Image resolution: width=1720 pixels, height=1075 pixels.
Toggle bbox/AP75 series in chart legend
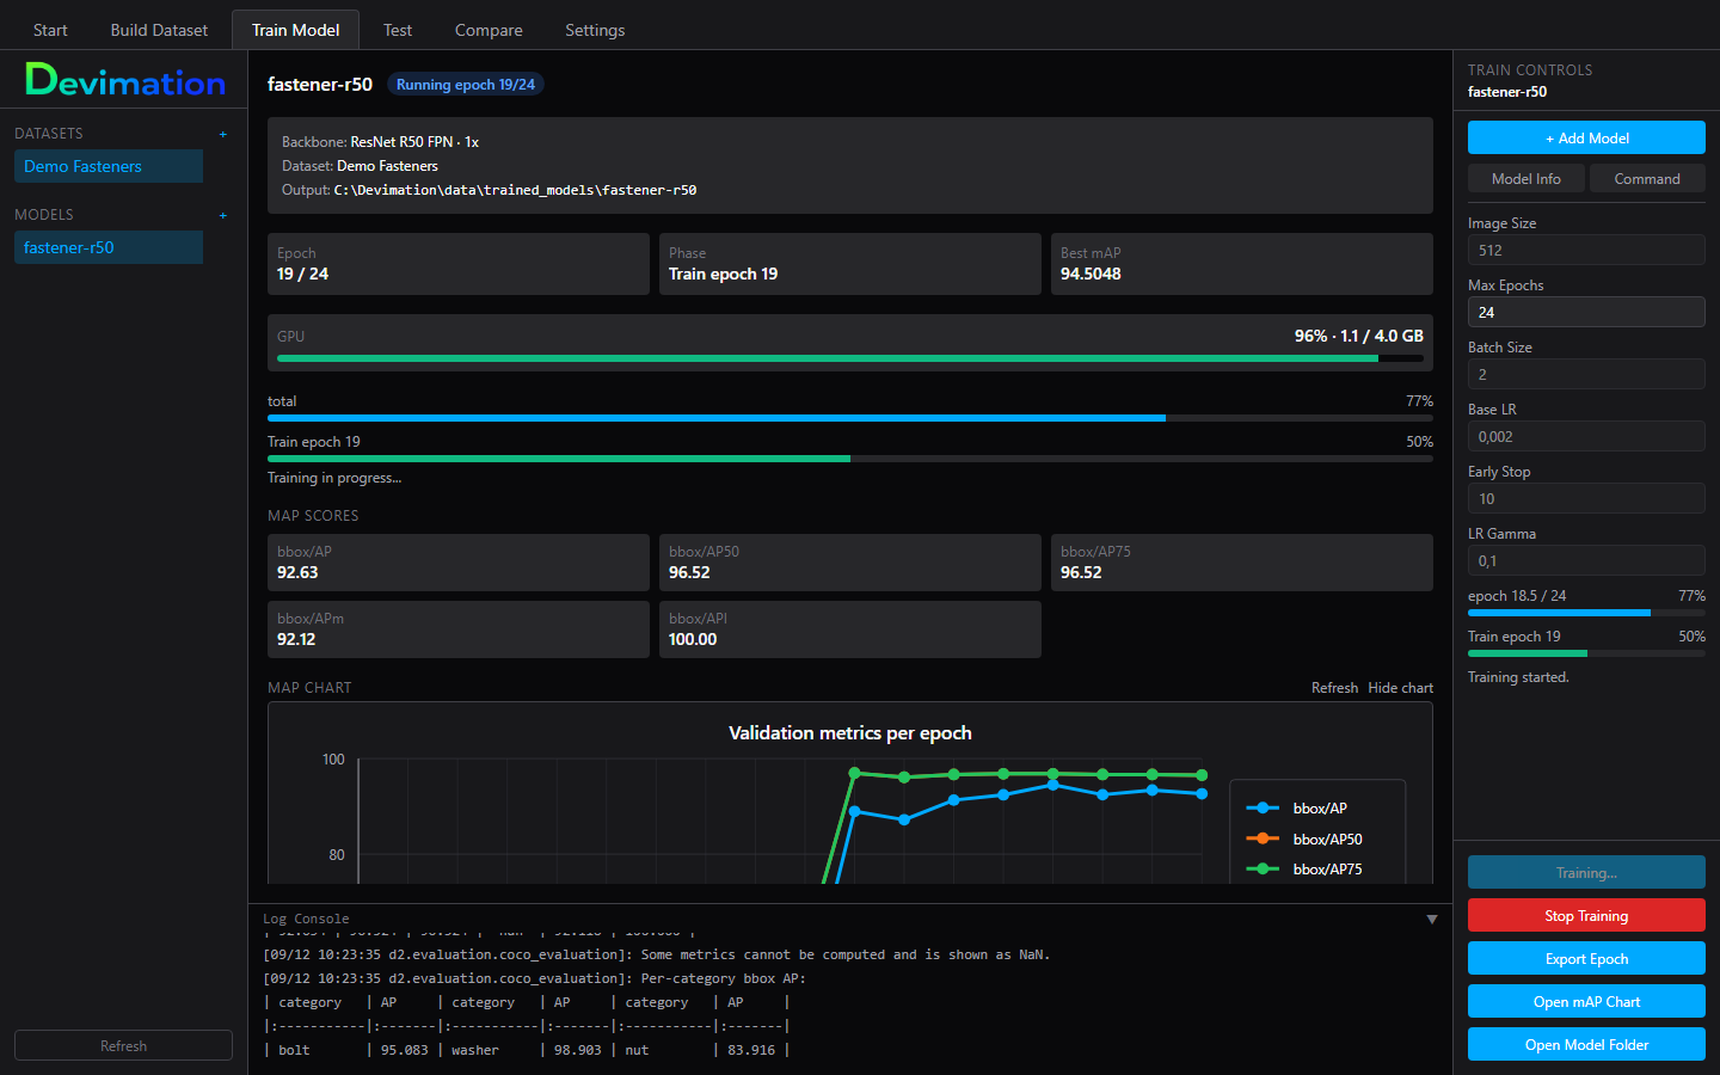click(1305, 869)
